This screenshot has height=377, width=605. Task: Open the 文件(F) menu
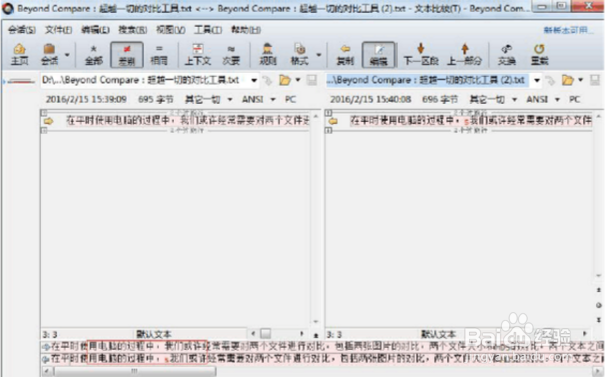tap(58, 30)
